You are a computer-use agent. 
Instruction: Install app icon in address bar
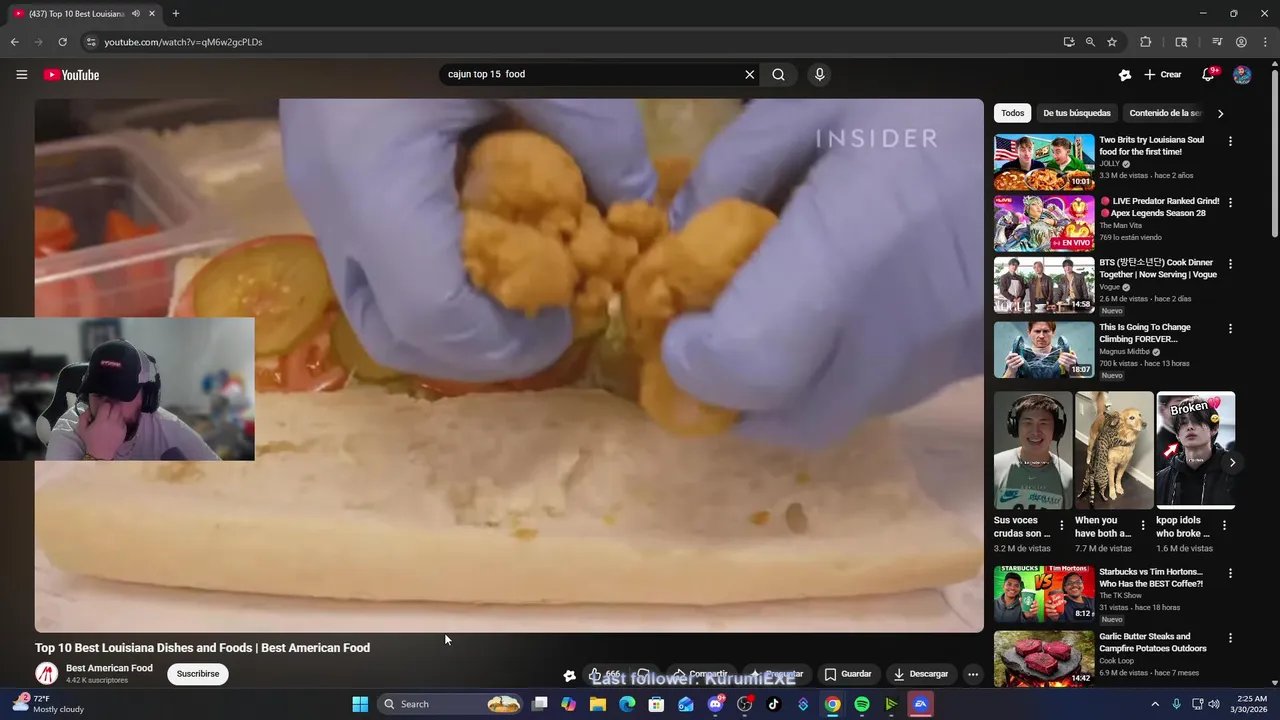point(1069,42)
